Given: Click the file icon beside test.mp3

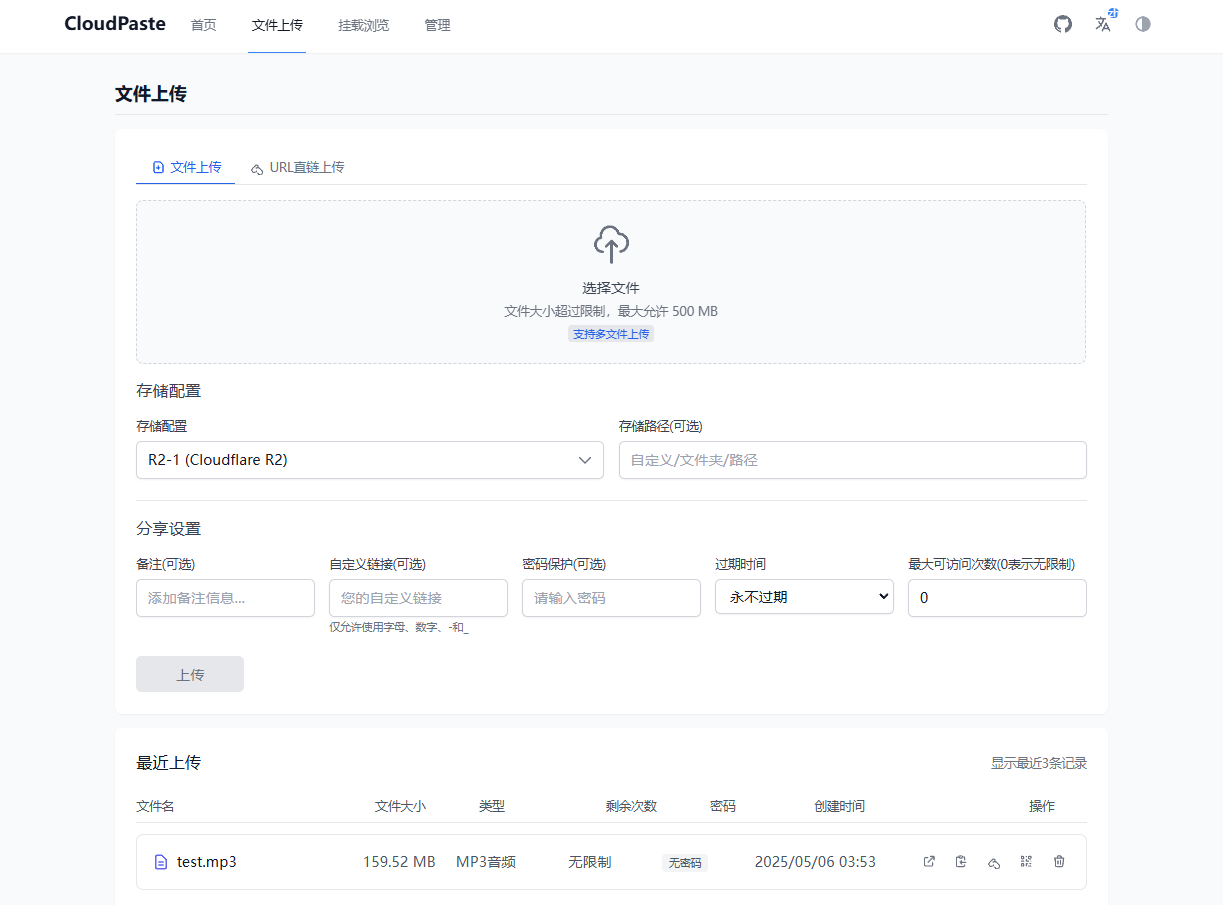Looking at the screenshot, I should click(161, 861).
